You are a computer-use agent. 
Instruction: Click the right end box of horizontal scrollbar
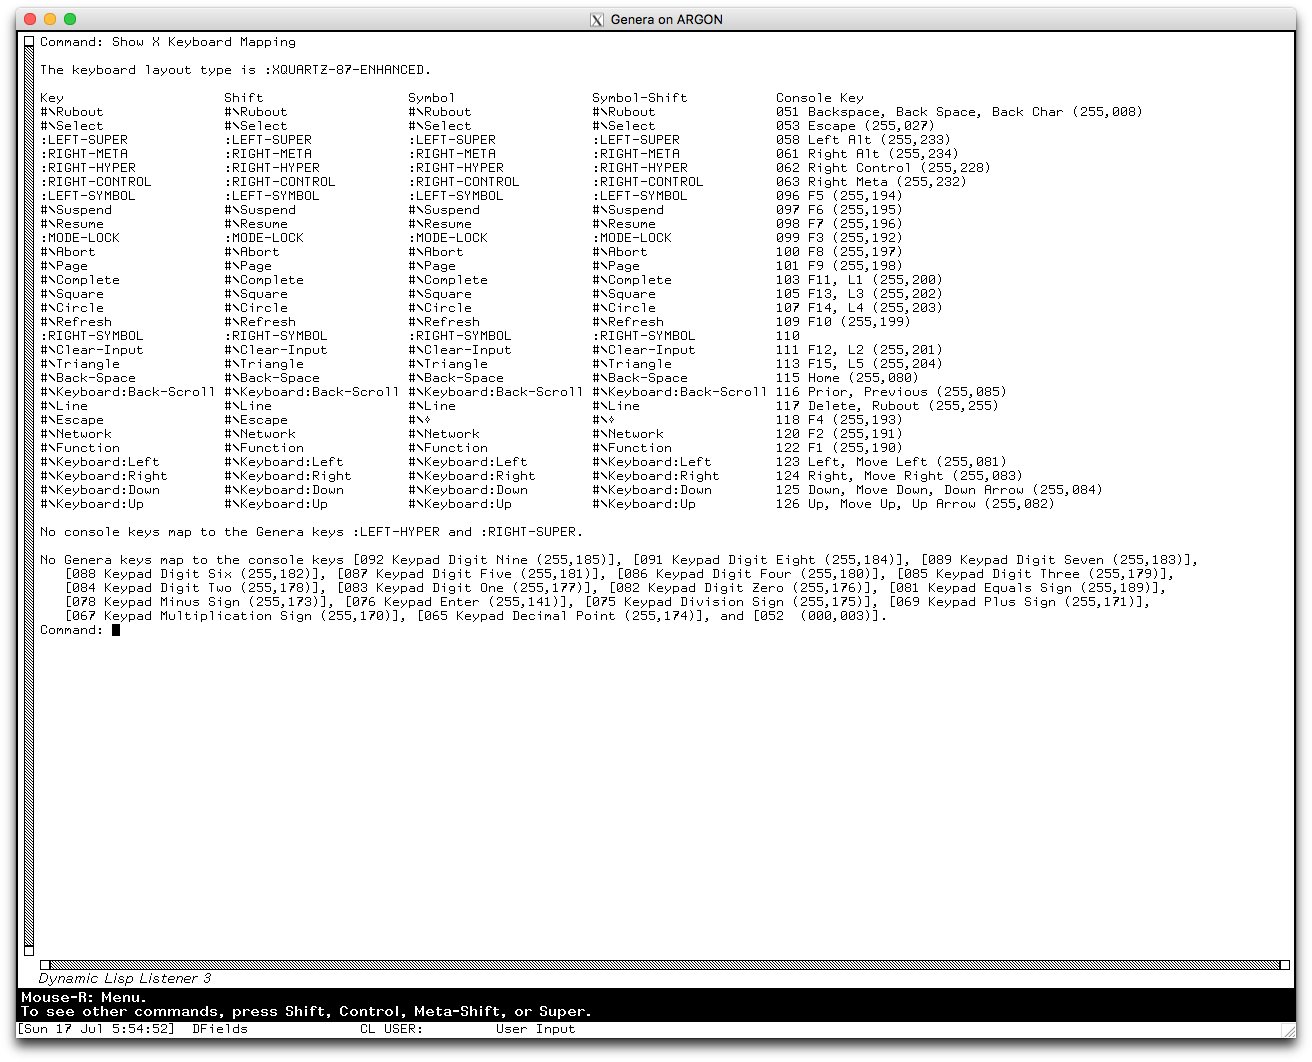(1285, 965)
